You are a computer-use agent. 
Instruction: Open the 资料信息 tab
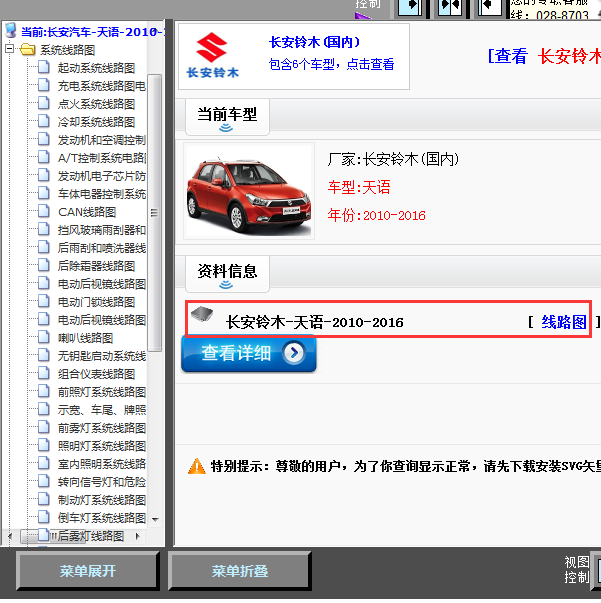pos(227,273)
